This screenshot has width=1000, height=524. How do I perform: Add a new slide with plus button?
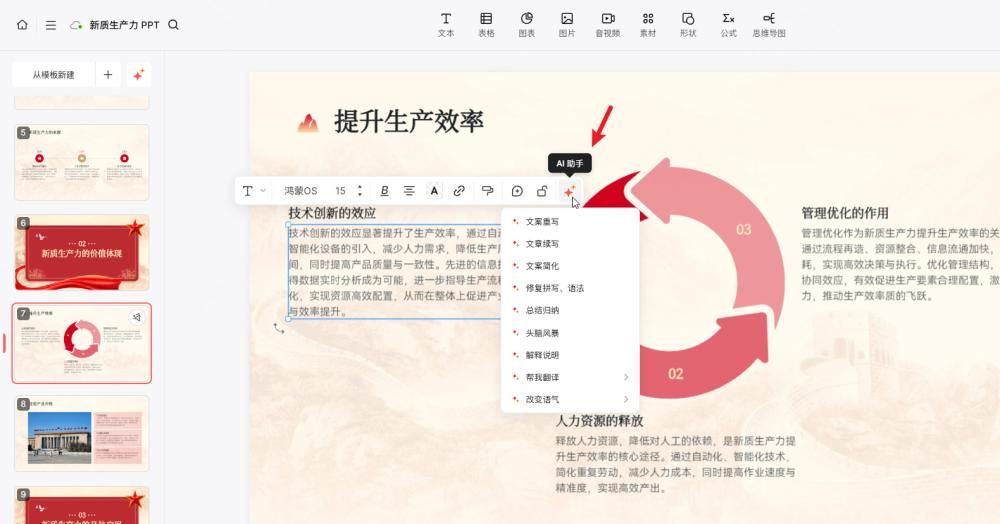(x=108, y=75)
